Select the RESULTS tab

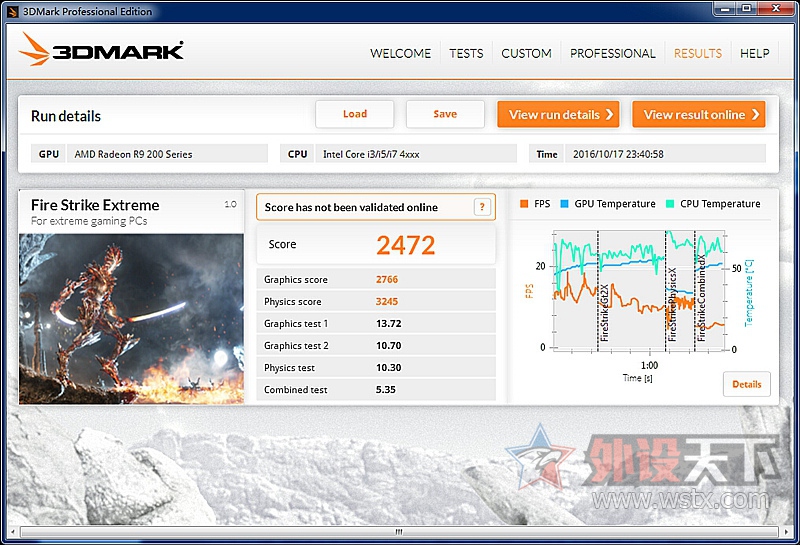click(698, 53)
